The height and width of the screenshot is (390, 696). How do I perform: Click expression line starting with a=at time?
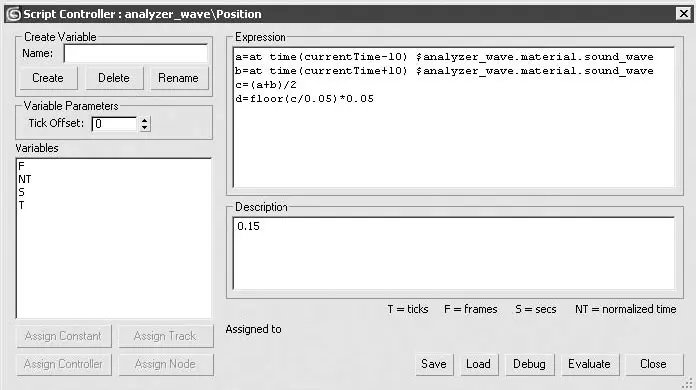[x=444, y=57]
